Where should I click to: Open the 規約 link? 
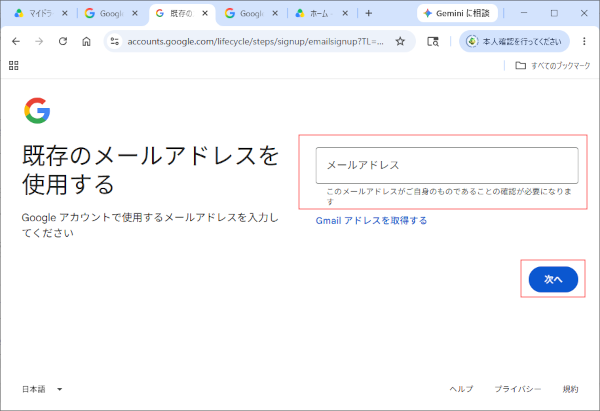[570, 389]
